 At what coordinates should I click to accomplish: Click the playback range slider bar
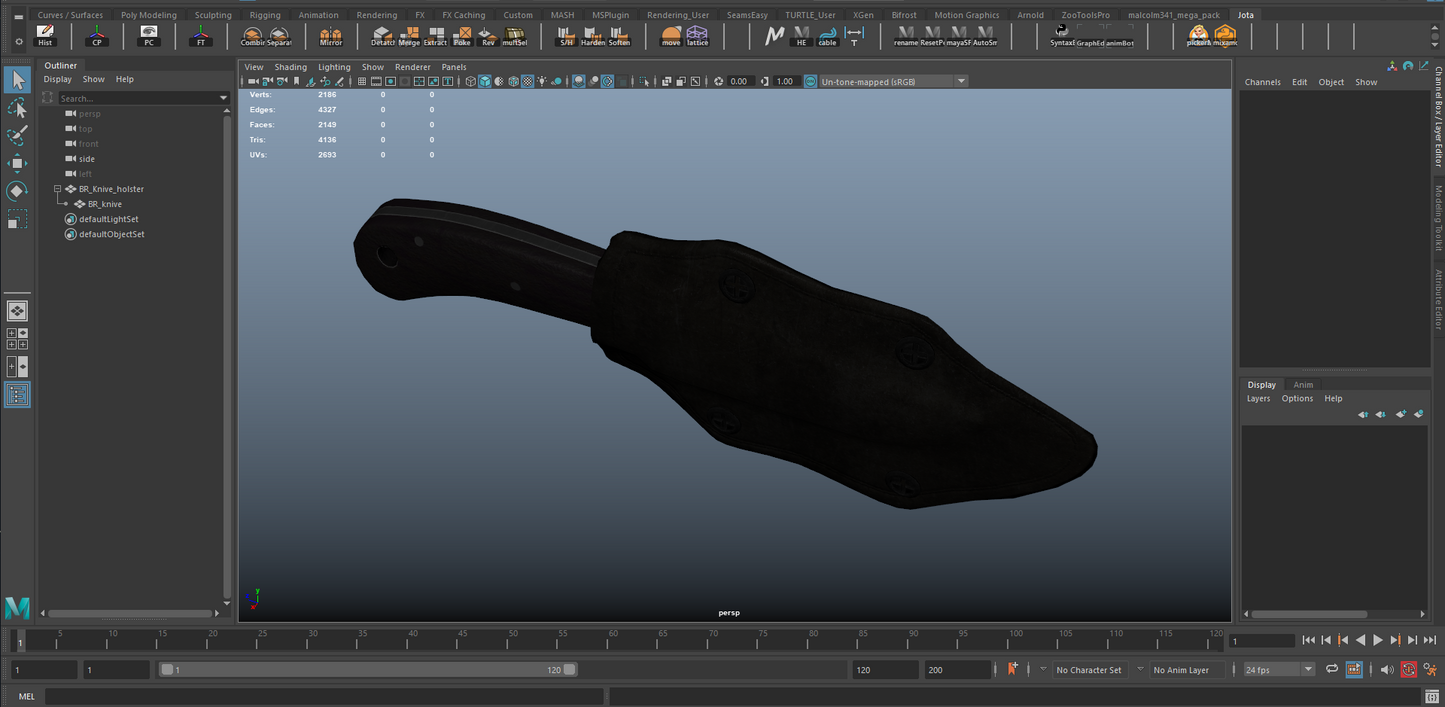coord(365,670)
